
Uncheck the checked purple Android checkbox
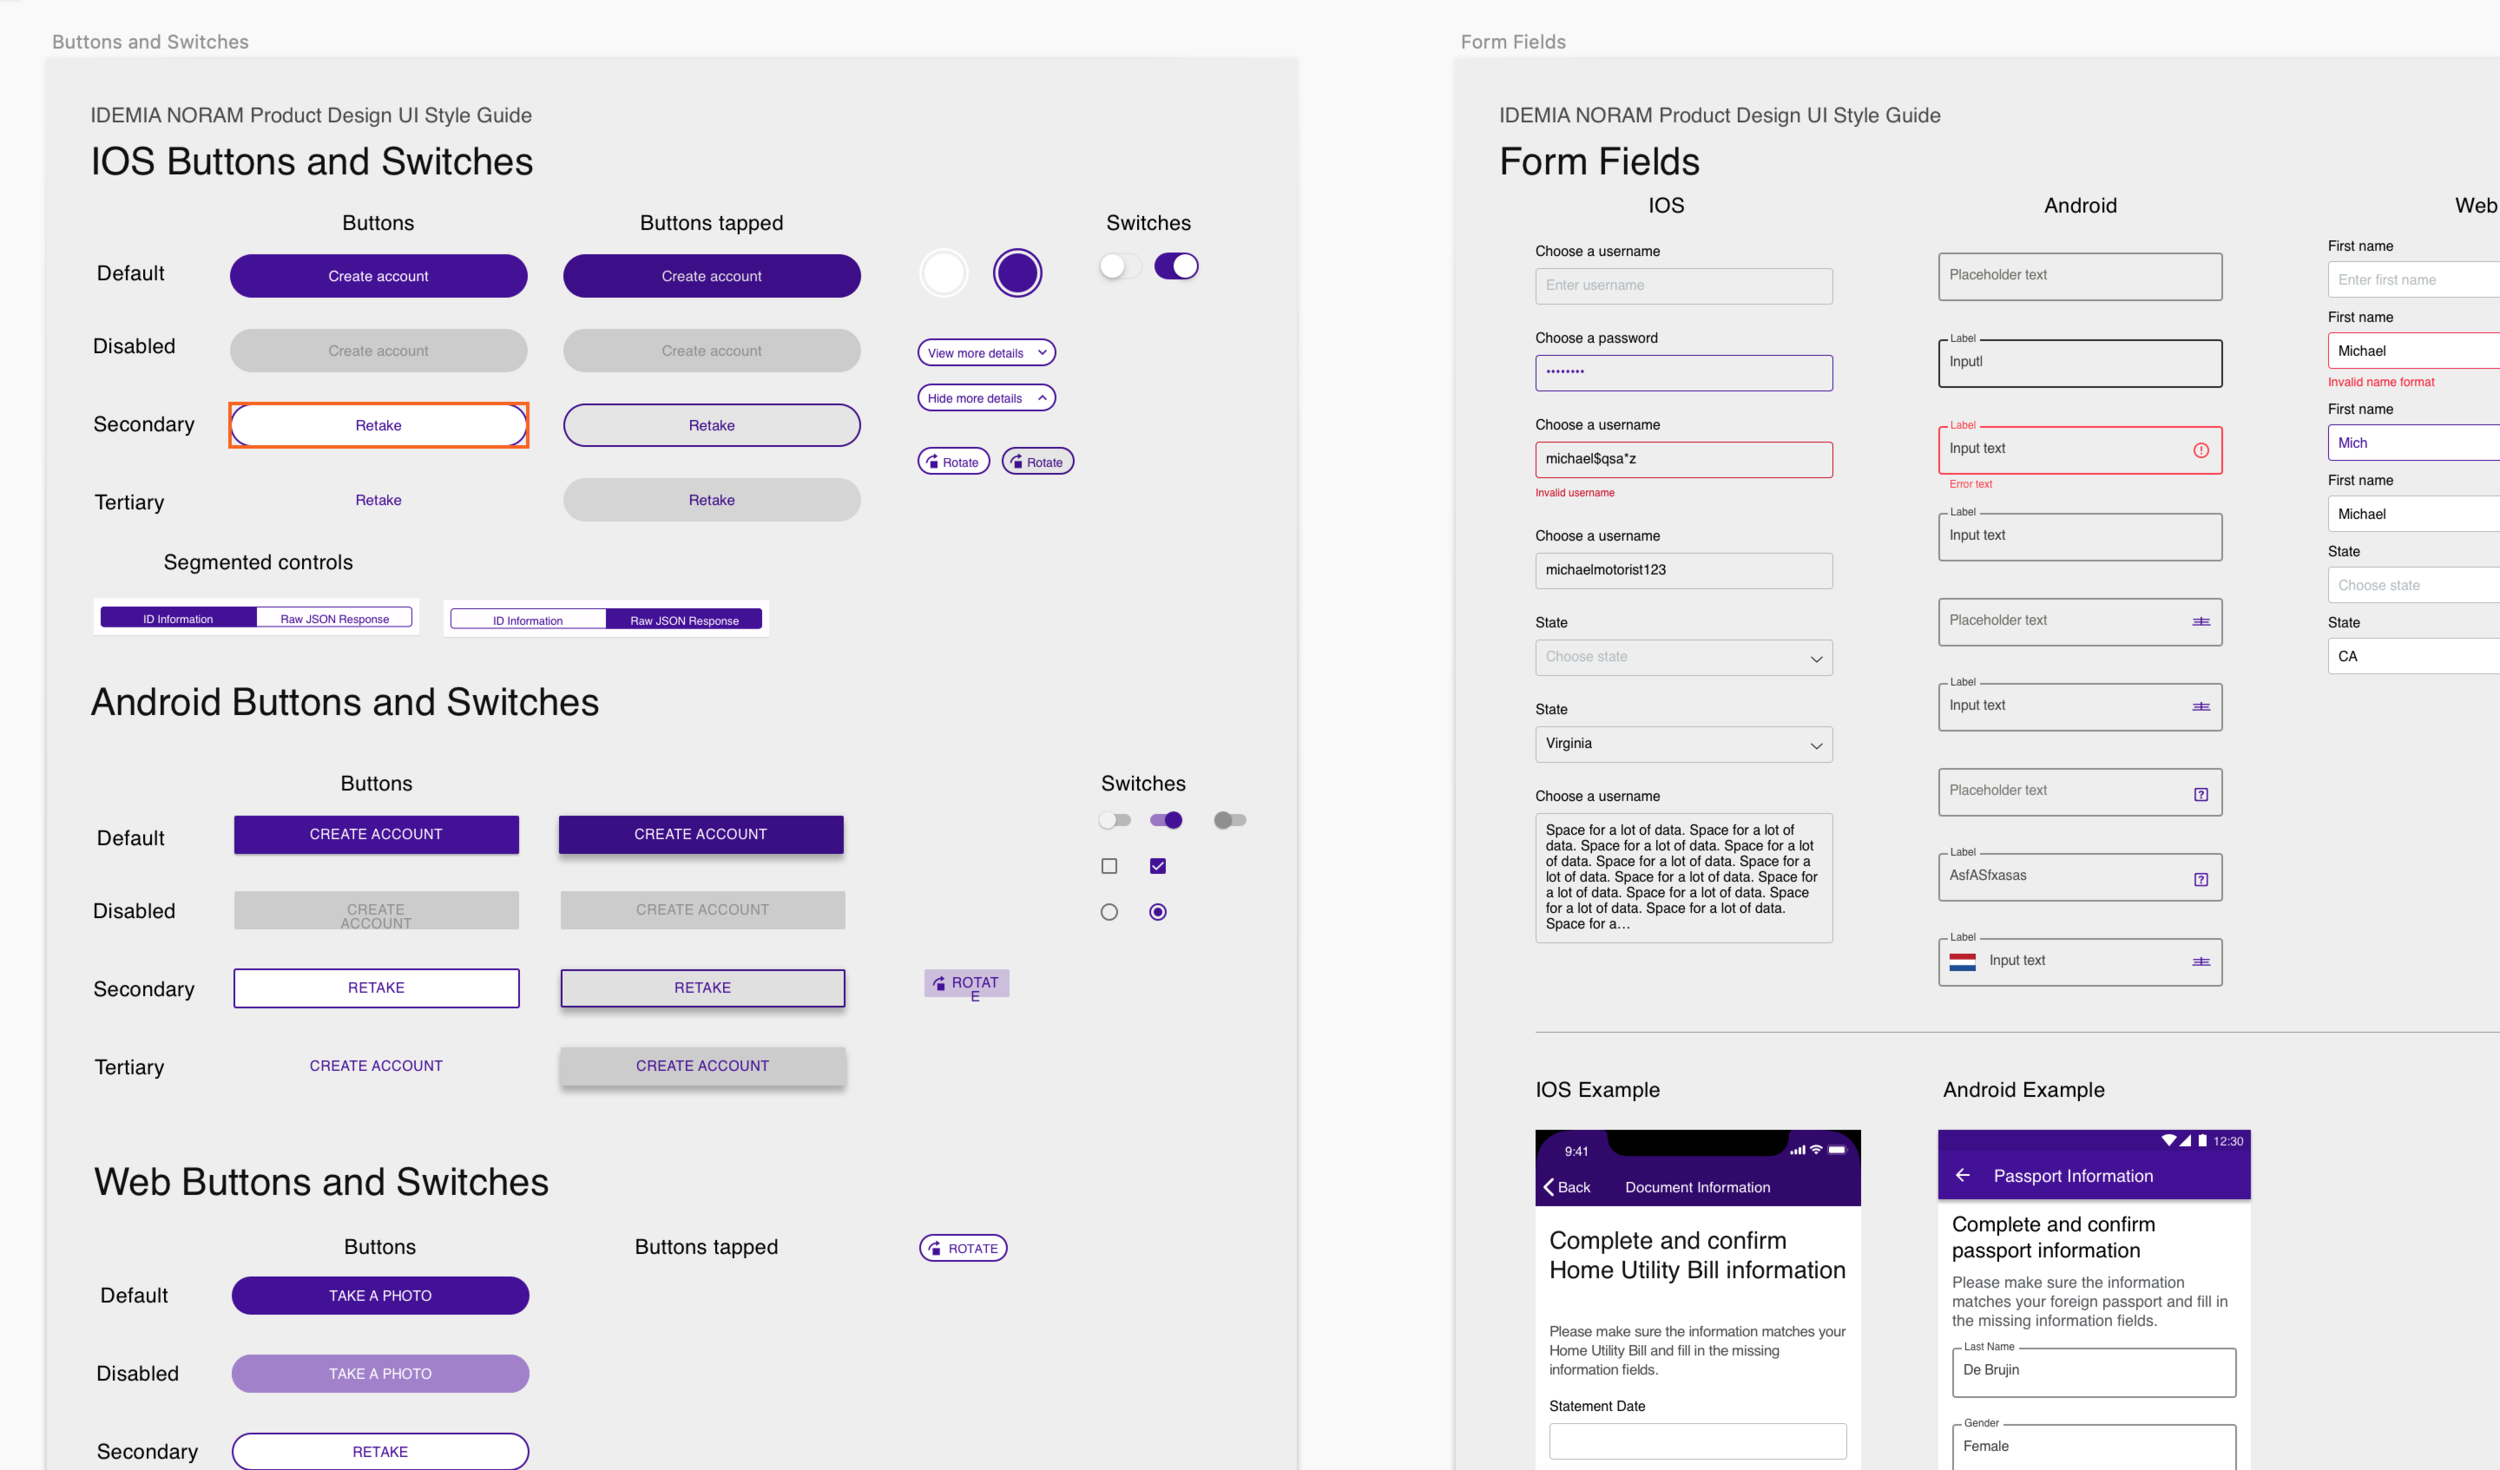(x=1157, y=866)
